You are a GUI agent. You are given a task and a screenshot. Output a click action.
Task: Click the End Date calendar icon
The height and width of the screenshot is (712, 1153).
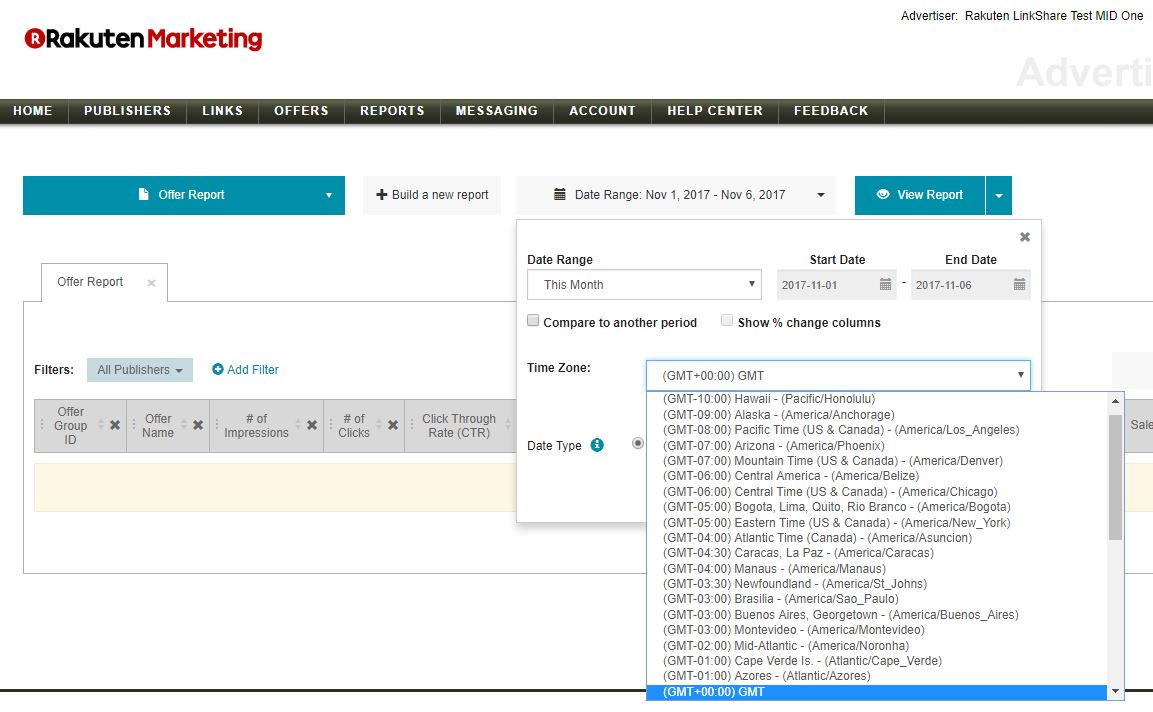point(1019,285)
